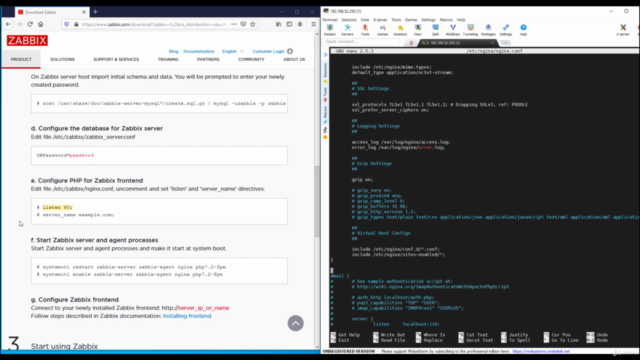This screenshot has width=640, height=360.
Task: Open Installing frontend documentation link
Action: [187, 316]
